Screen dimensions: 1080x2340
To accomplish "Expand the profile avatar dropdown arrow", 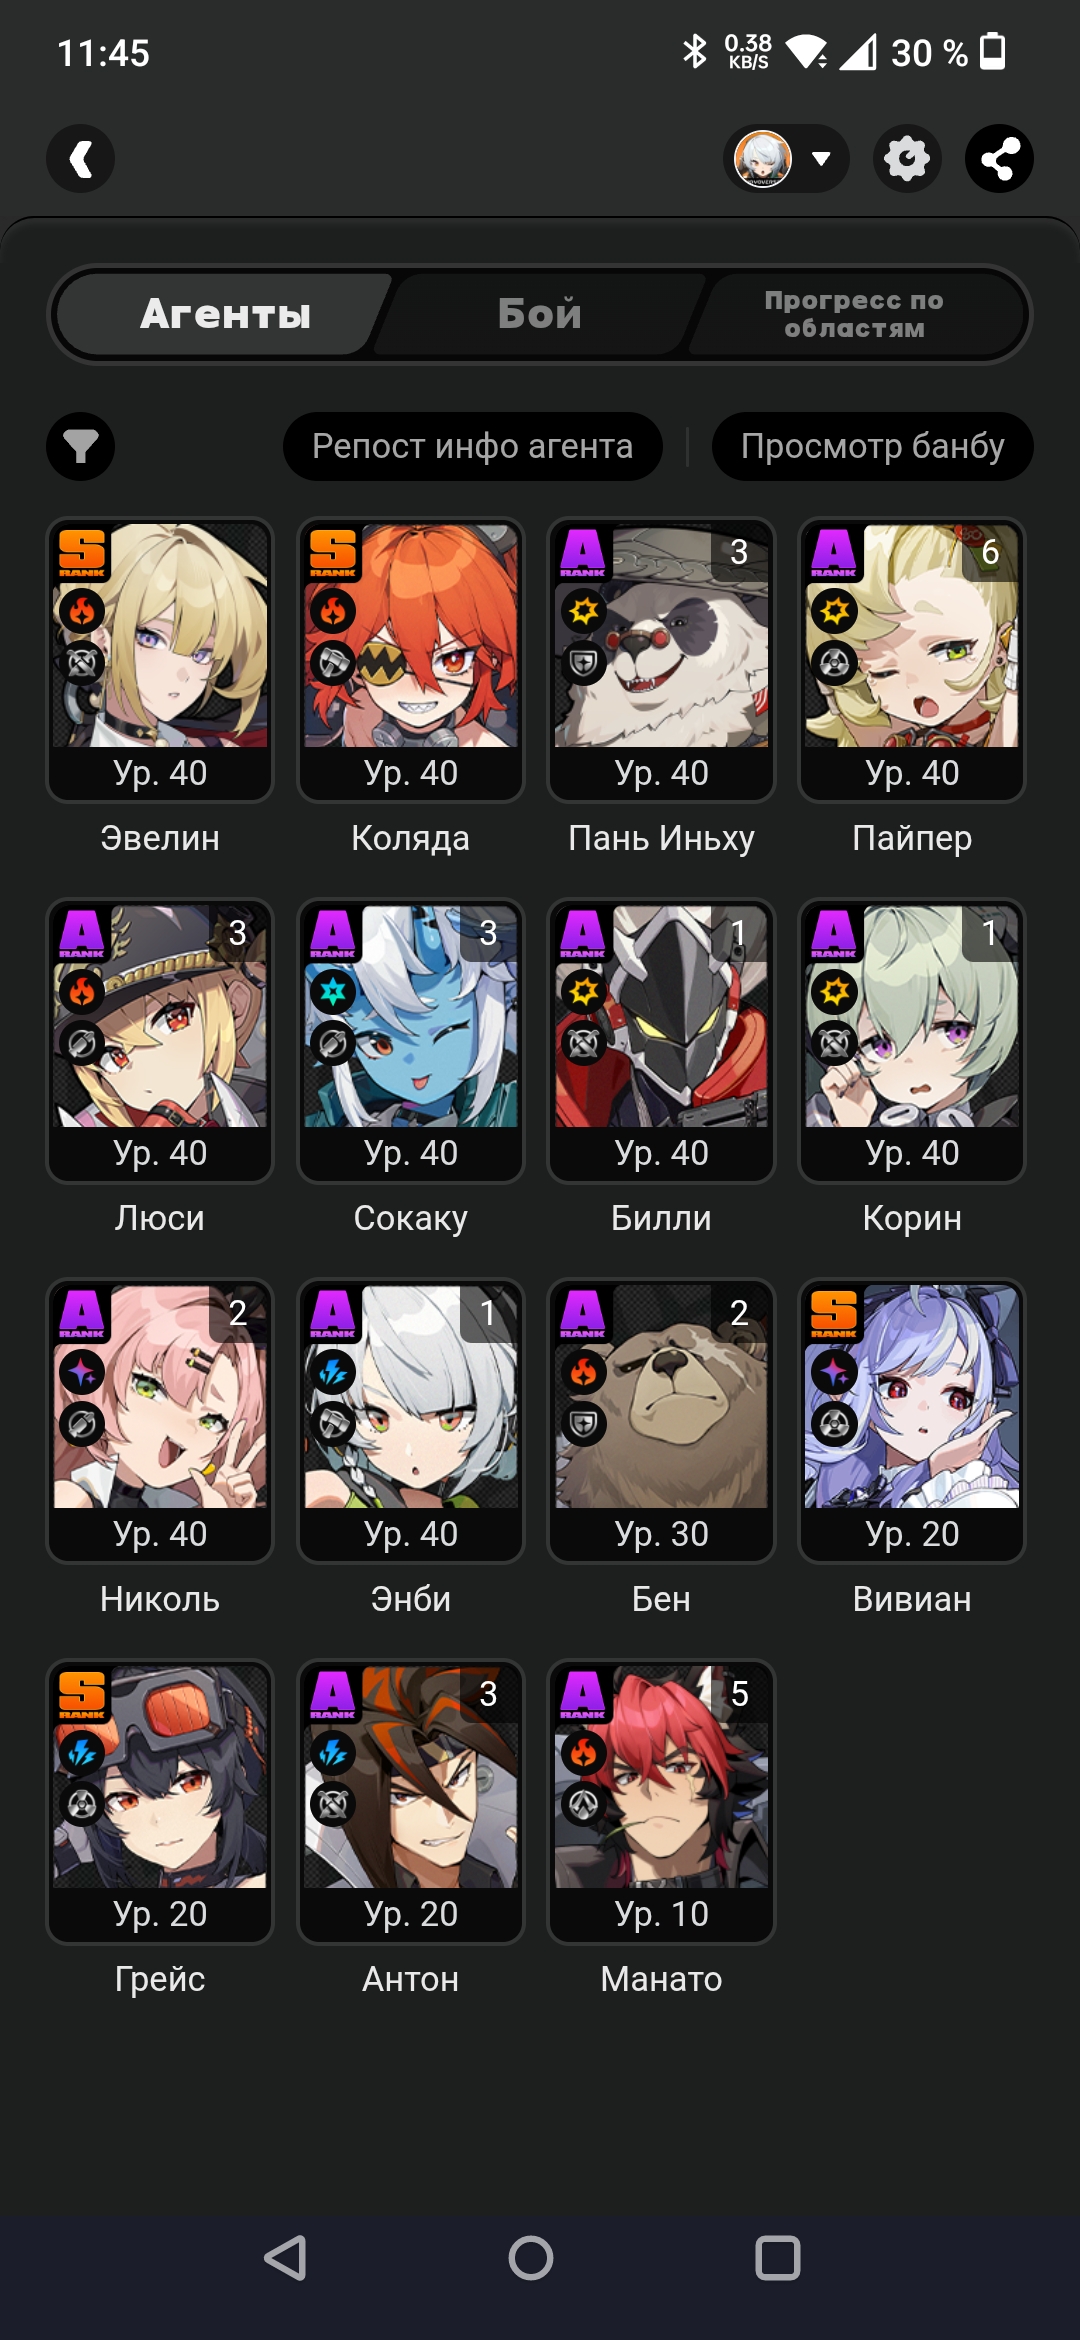I will coord(822,158).
